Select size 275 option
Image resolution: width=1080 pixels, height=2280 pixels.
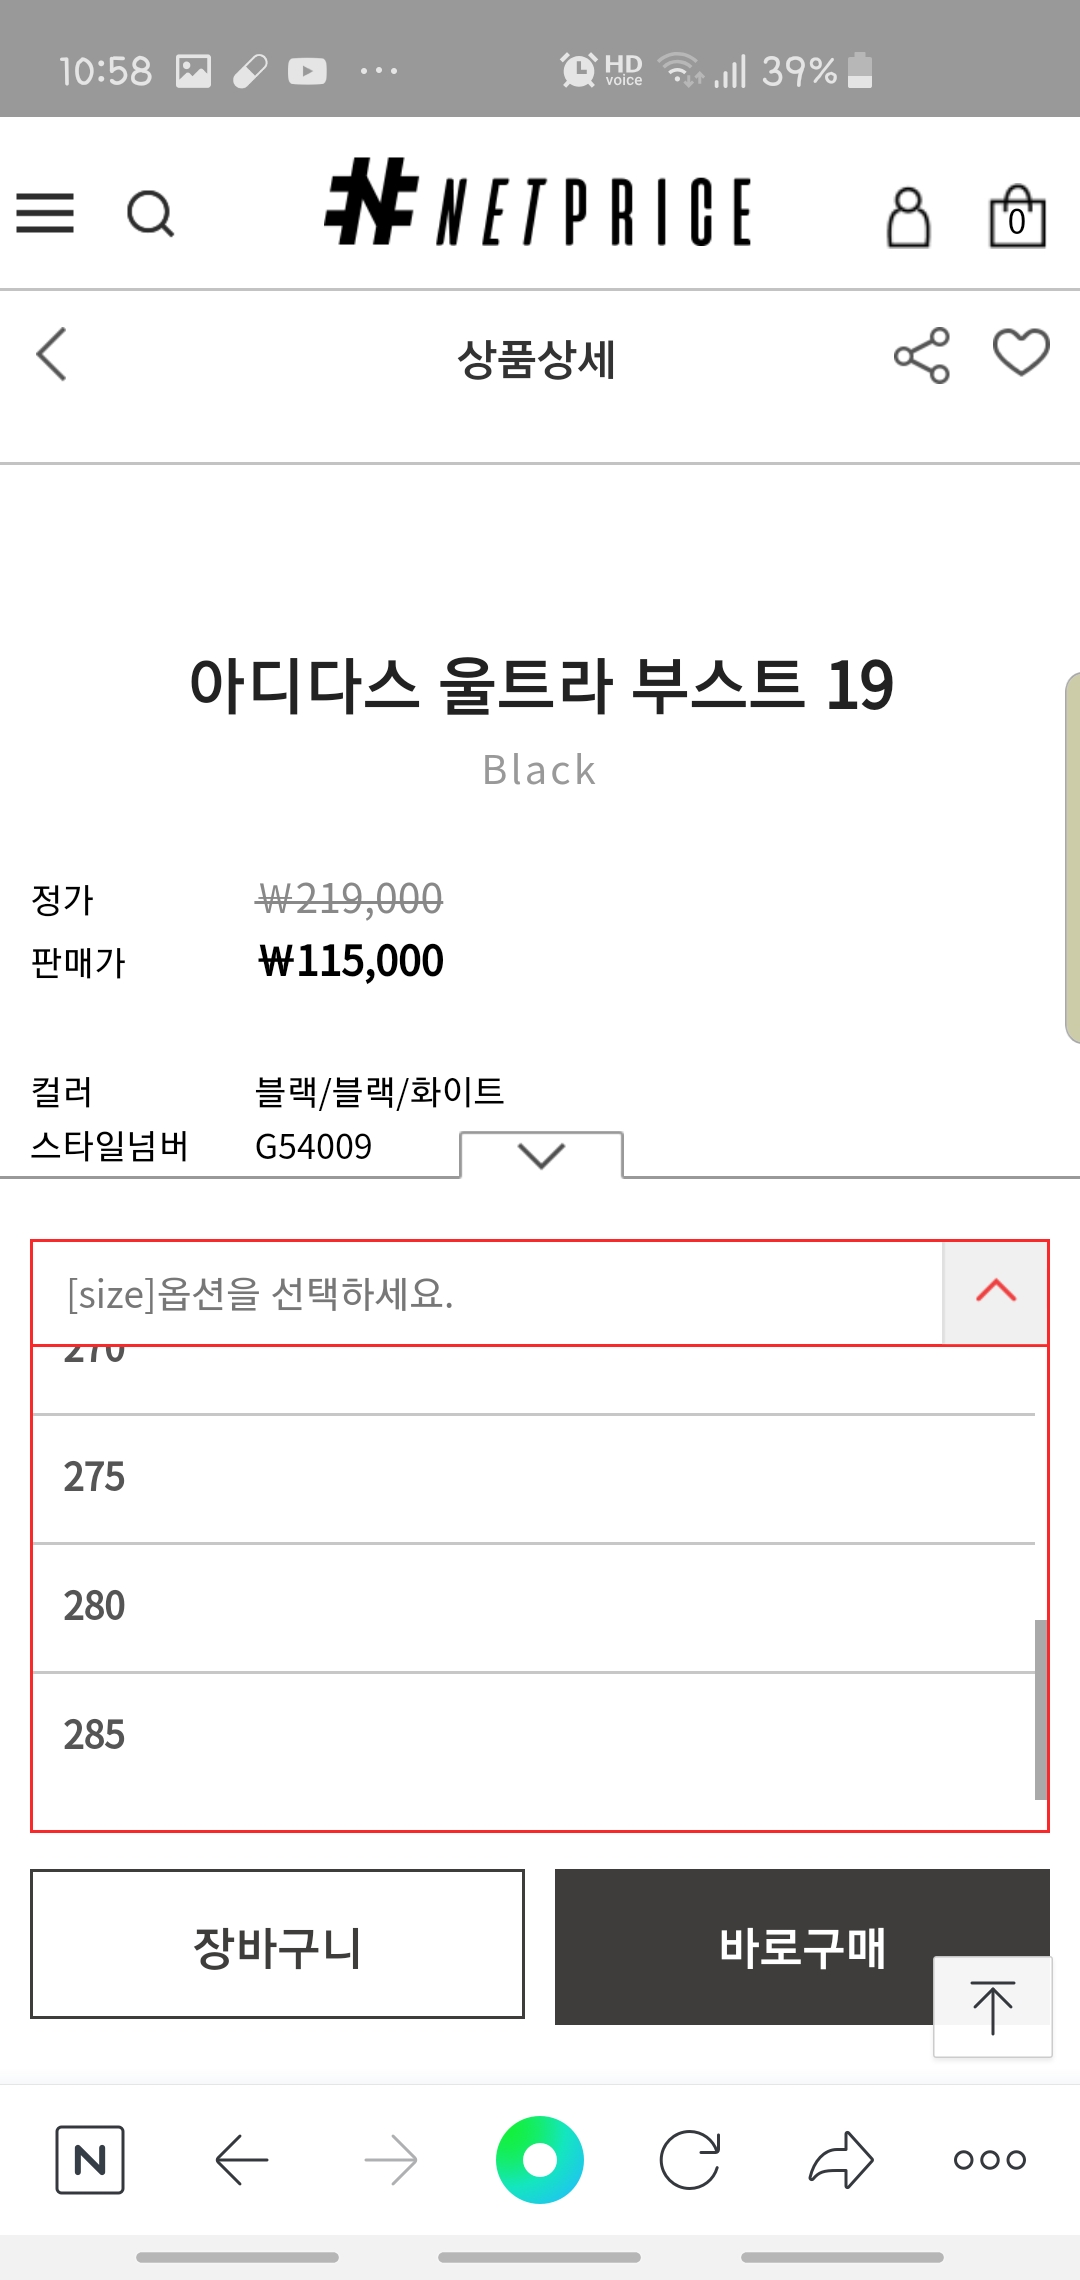click(x=534, y=1478)
